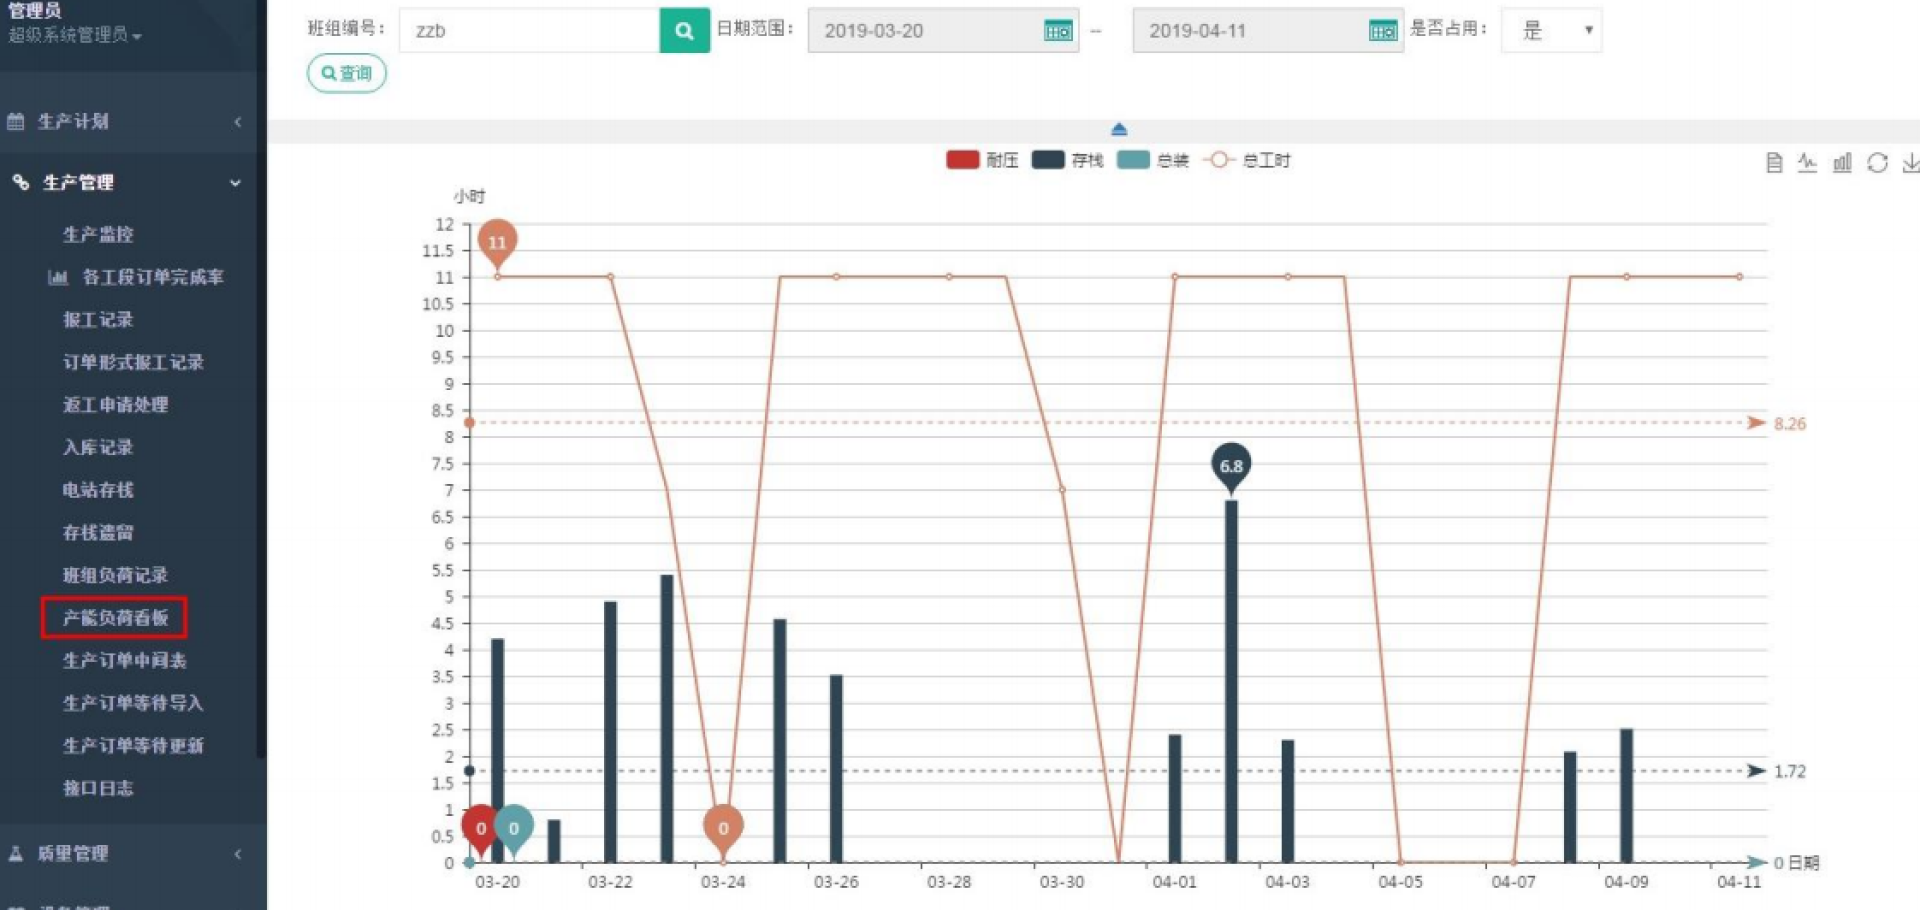Image resolution: width=1920 pixels, height=910 pixels.
Task: Open 产能负荷看板 in sidebar
Action: [115, 618]
